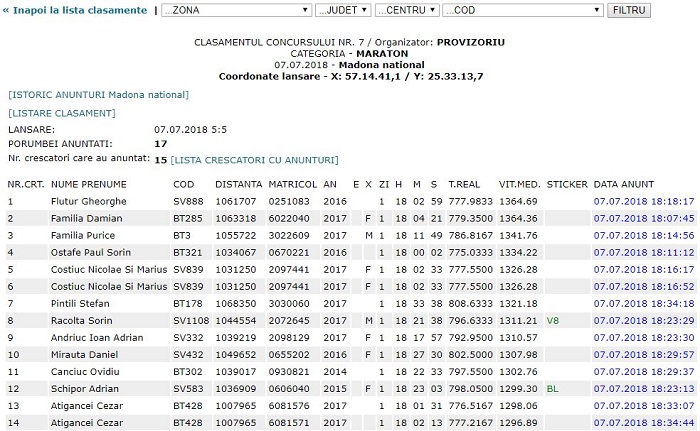Select name Flutur Gheorghe
Viewport: 700px width, 431px height.
pos(88,201)
